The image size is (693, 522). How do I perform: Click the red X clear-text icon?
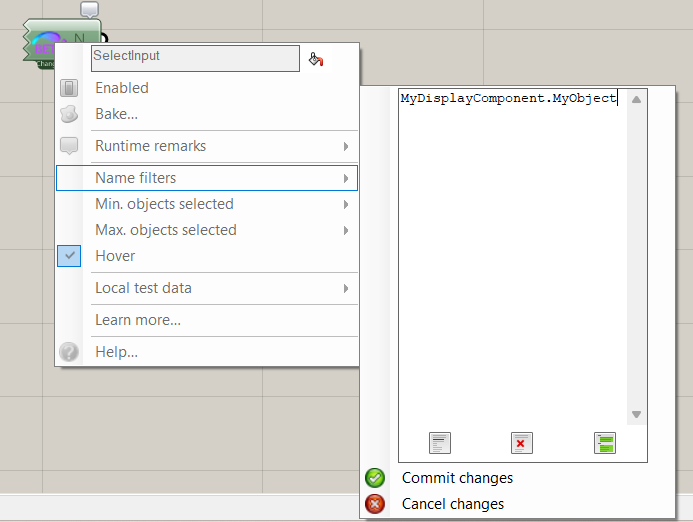click(521, 443)
